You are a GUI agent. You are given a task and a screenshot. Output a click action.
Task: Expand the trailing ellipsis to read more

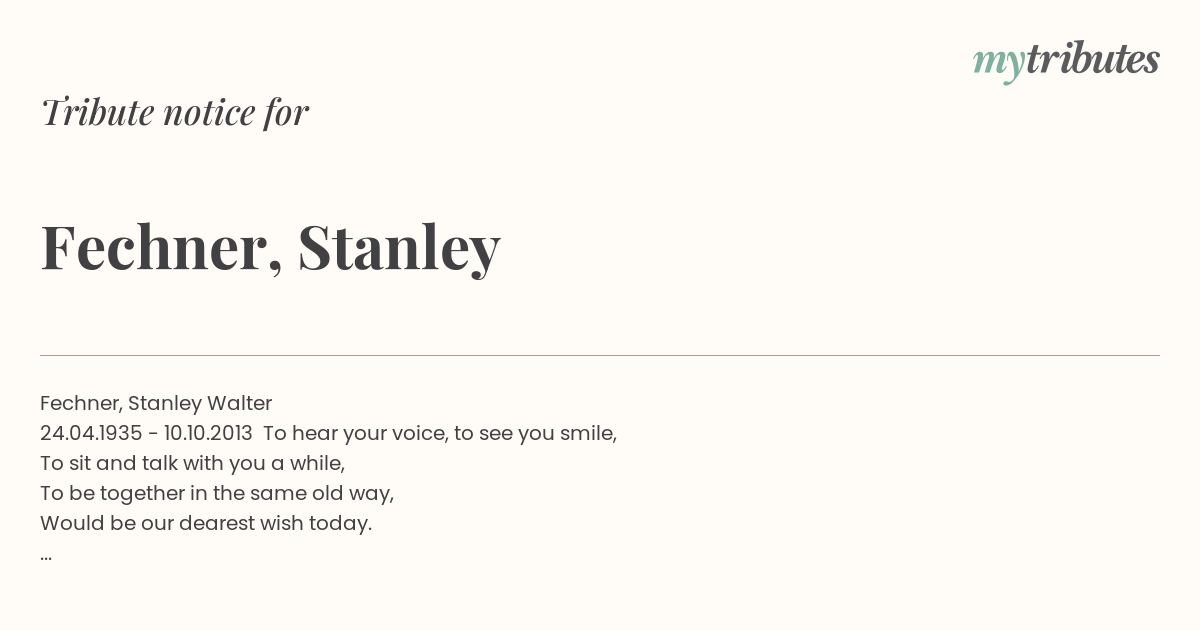click(46, 556)
